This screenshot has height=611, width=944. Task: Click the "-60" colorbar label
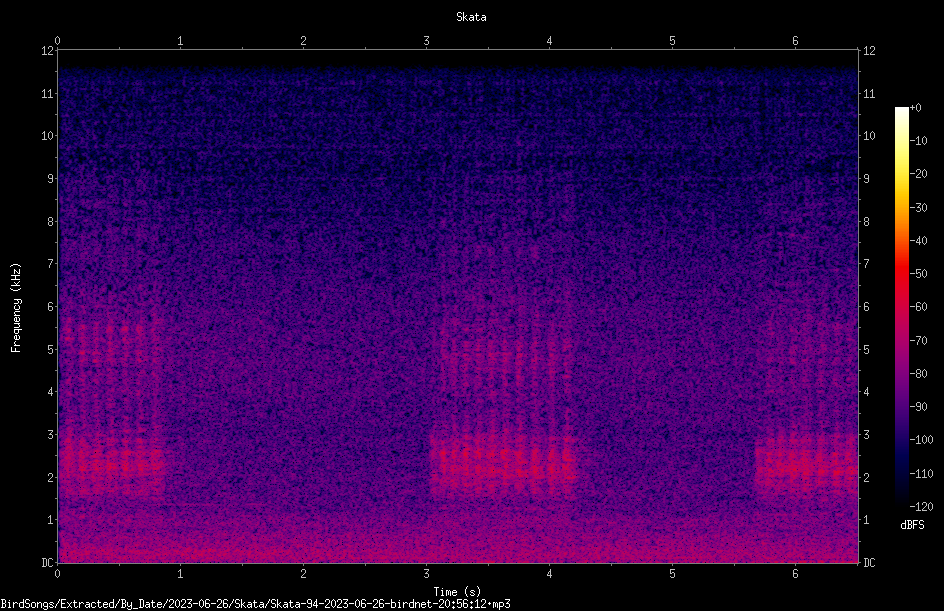918,307
